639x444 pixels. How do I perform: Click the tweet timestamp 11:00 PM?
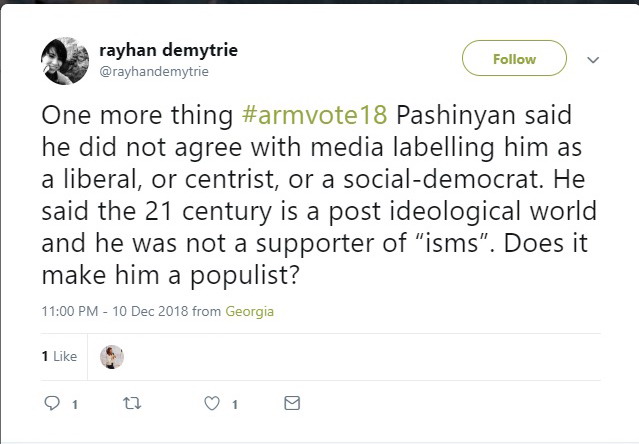point(69,311)
